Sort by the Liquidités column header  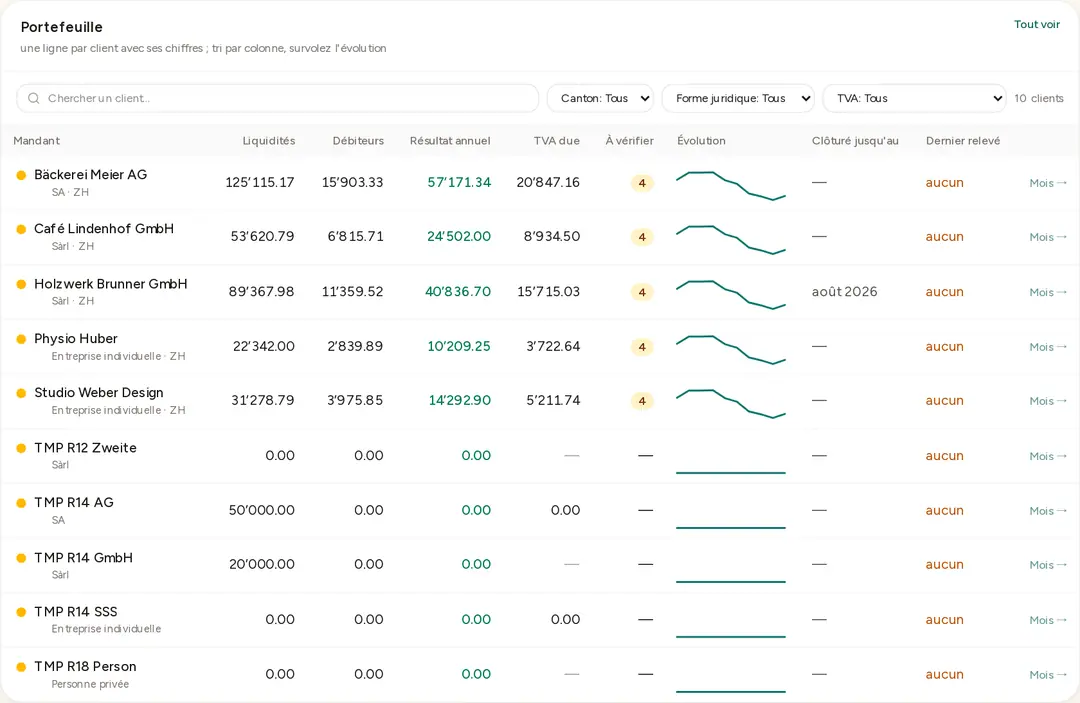[269, 140]
